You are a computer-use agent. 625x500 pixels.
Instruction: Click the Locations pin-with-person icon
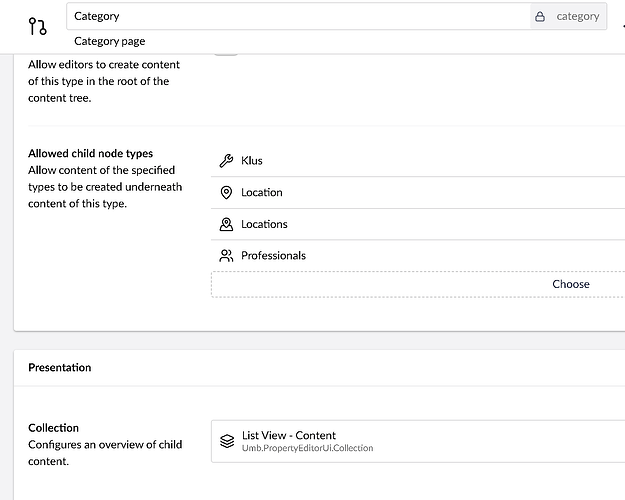(226, 224)
